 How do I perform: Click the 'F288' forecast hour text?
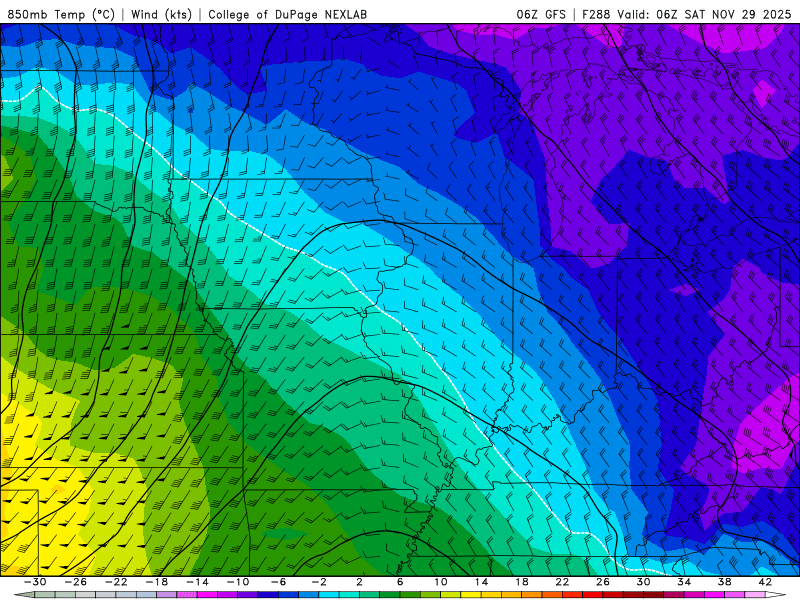pos(596,14)
